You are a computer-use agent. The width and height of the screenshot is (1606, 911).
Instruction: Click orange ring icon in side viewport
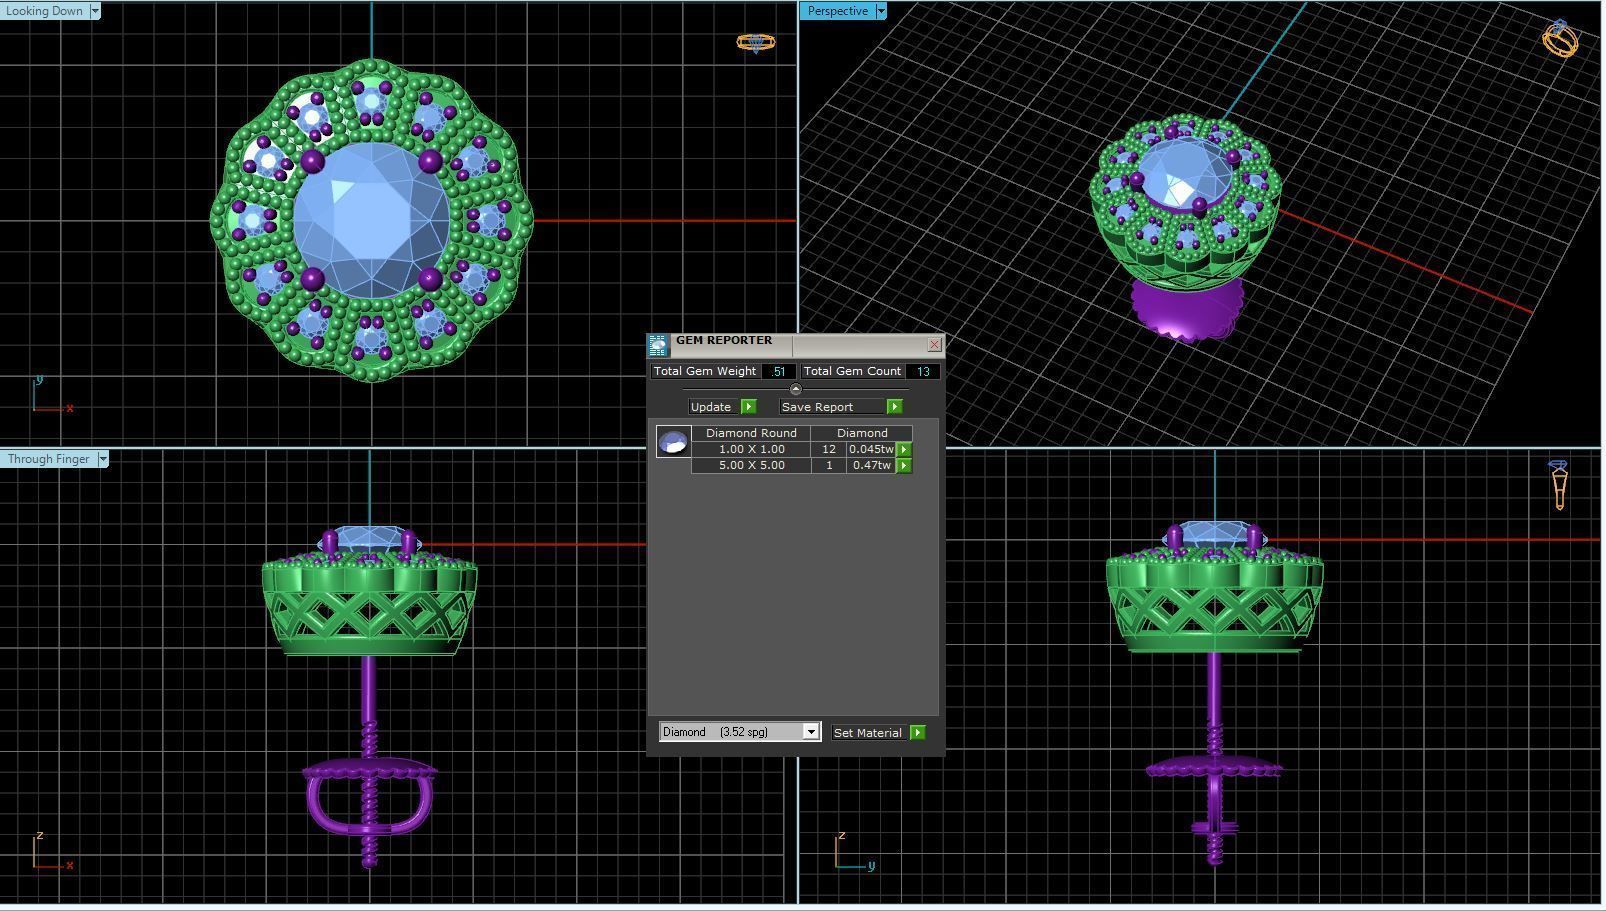(1559, 485)
